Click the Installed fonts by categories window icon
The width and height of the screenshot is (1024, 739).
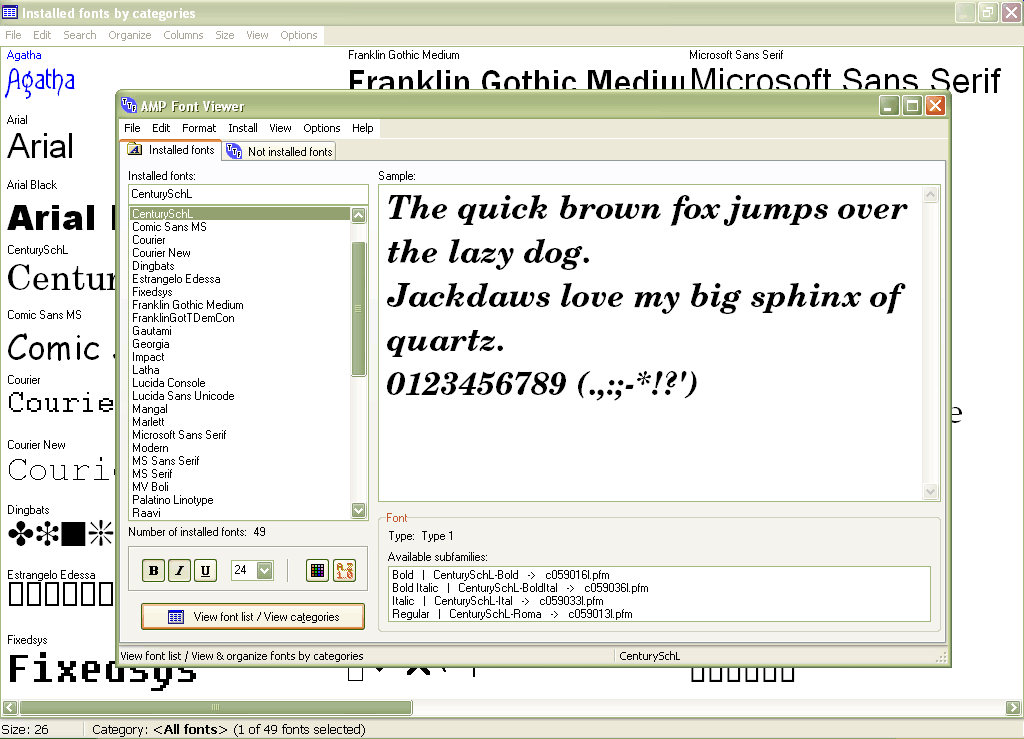click(10, 13)
